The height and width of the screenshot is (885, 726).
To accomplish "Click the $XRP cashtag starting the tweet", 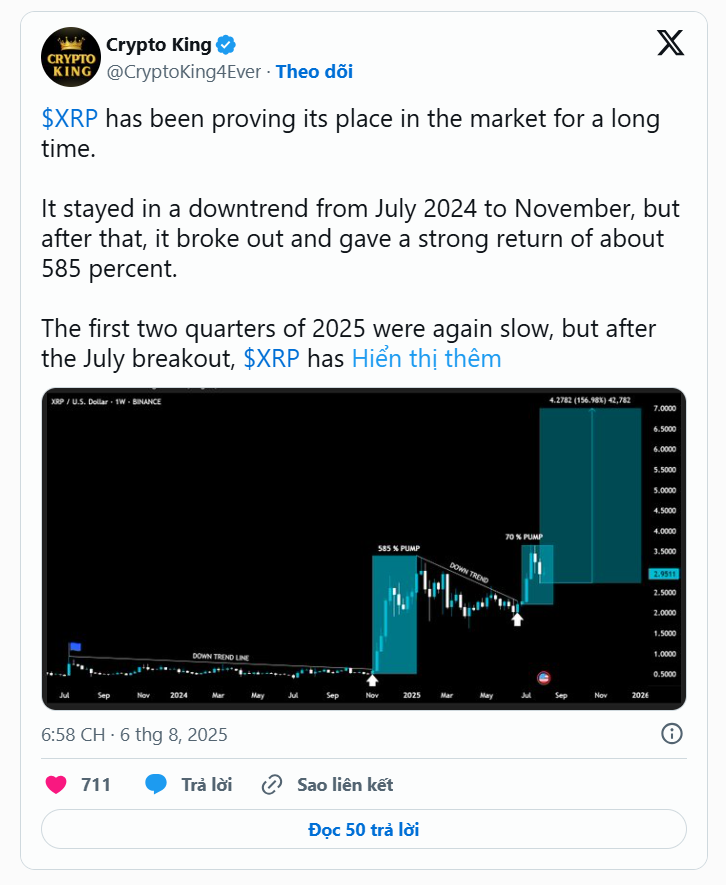I will click(x=70, y=120).
